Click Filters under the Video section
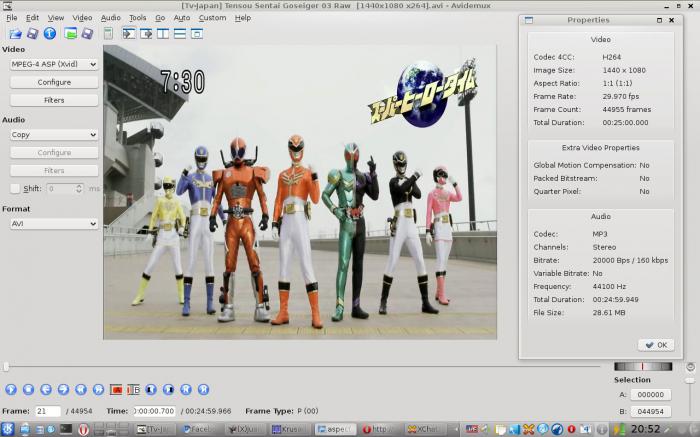The height and width of the screenshot is (437, 700). click(54, 100)
